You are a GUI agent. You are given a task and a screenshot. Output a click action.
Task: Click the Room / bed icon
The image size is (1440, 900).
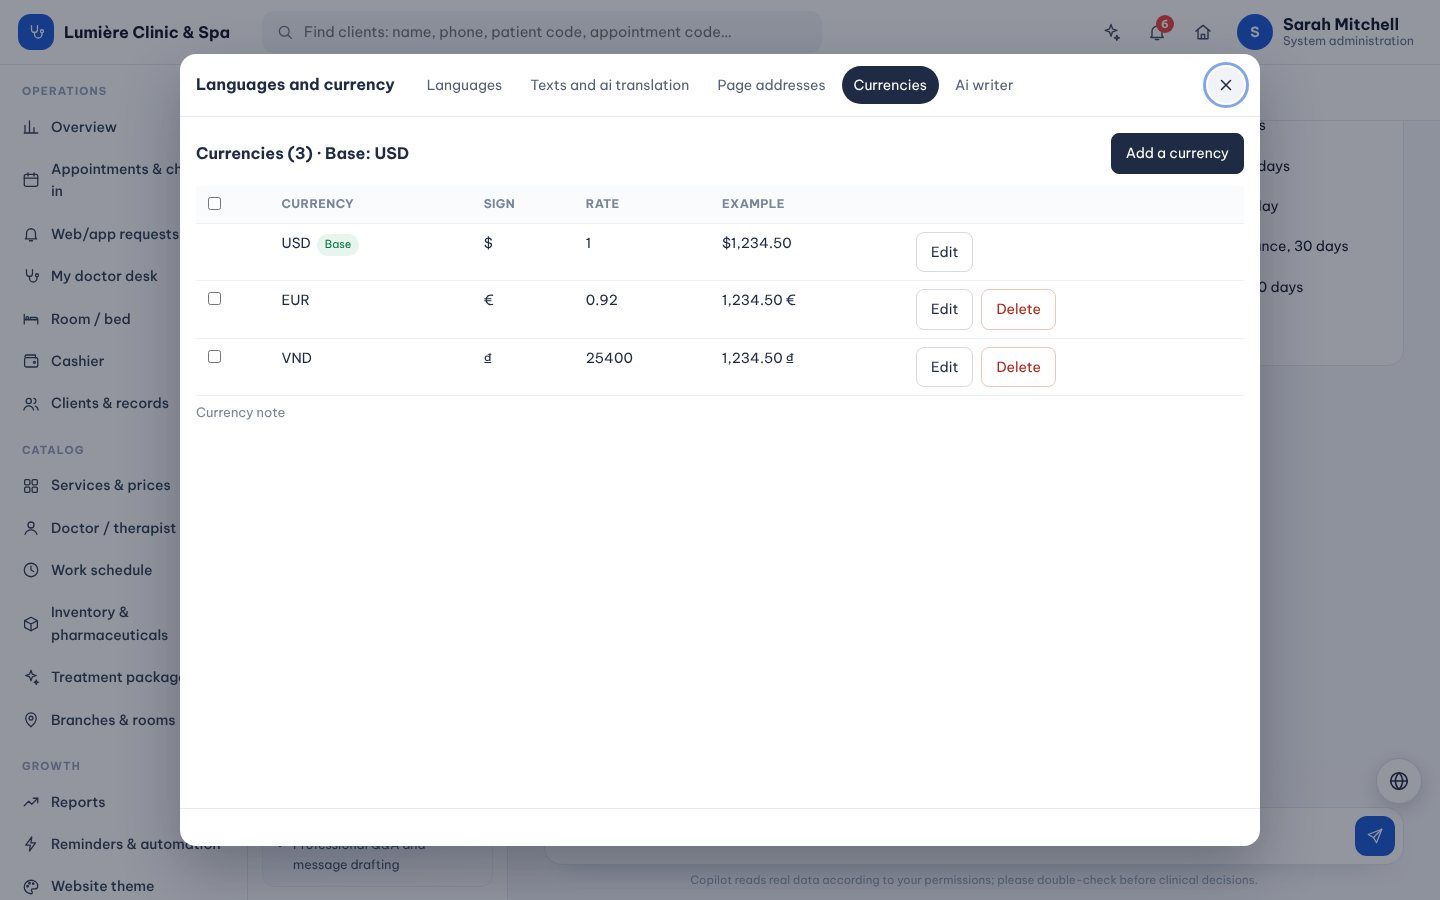(31, 319)
